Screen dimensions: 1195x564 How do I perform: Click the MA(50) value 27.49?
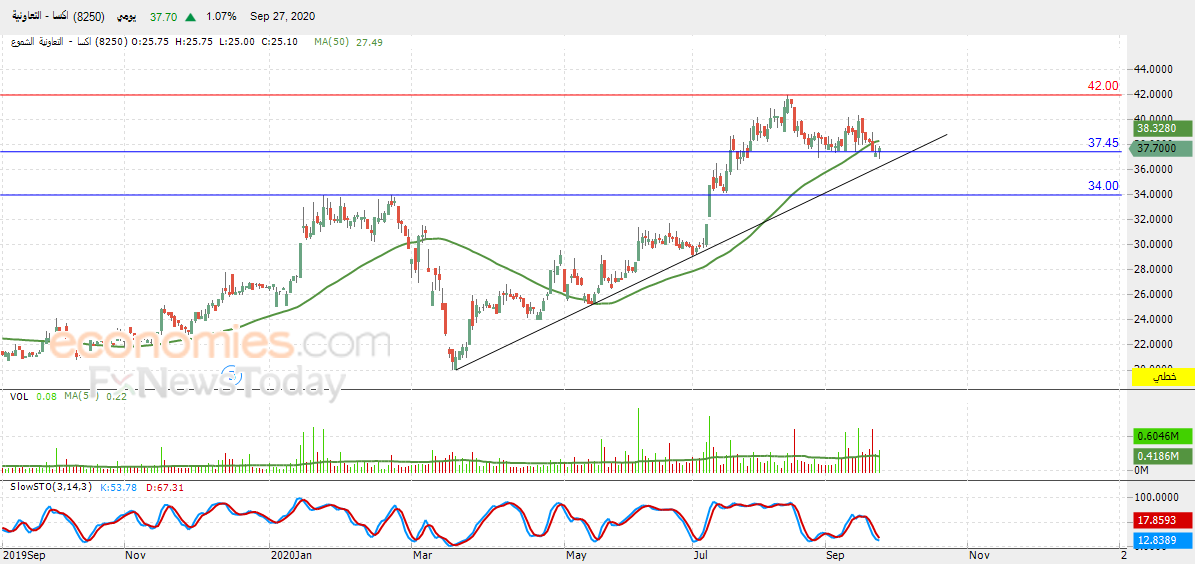[370, 43]
